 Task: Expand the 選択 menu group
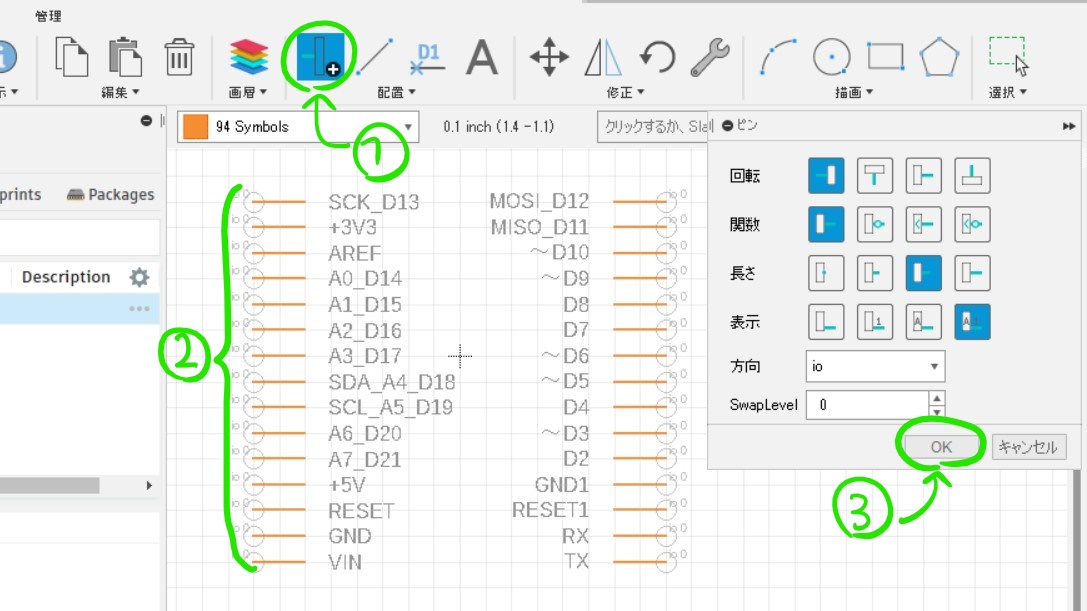(x=1007, y=92)
